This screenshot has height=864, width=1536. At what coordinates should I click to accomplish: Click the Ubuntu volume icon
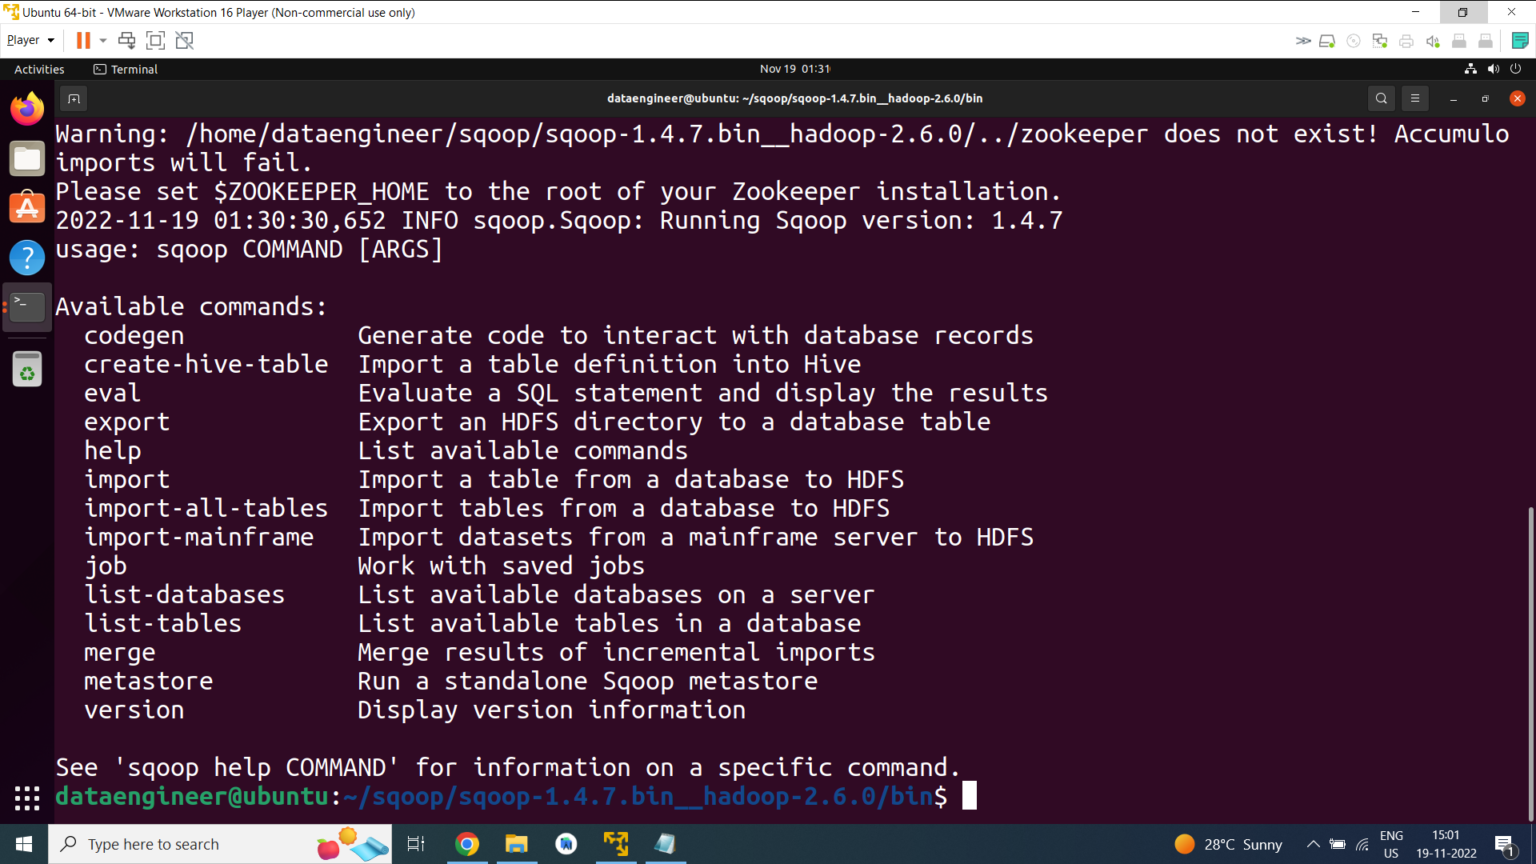coord(1493,69)
